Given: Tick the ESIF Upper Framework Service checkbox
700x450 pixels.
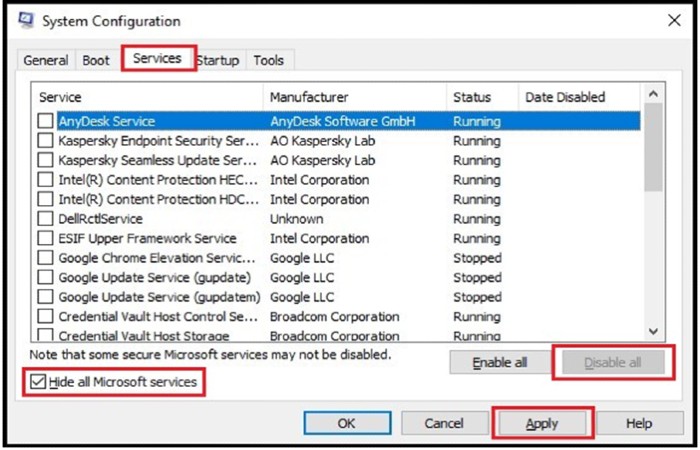Looking at the screenshot, I should point(45,238).
